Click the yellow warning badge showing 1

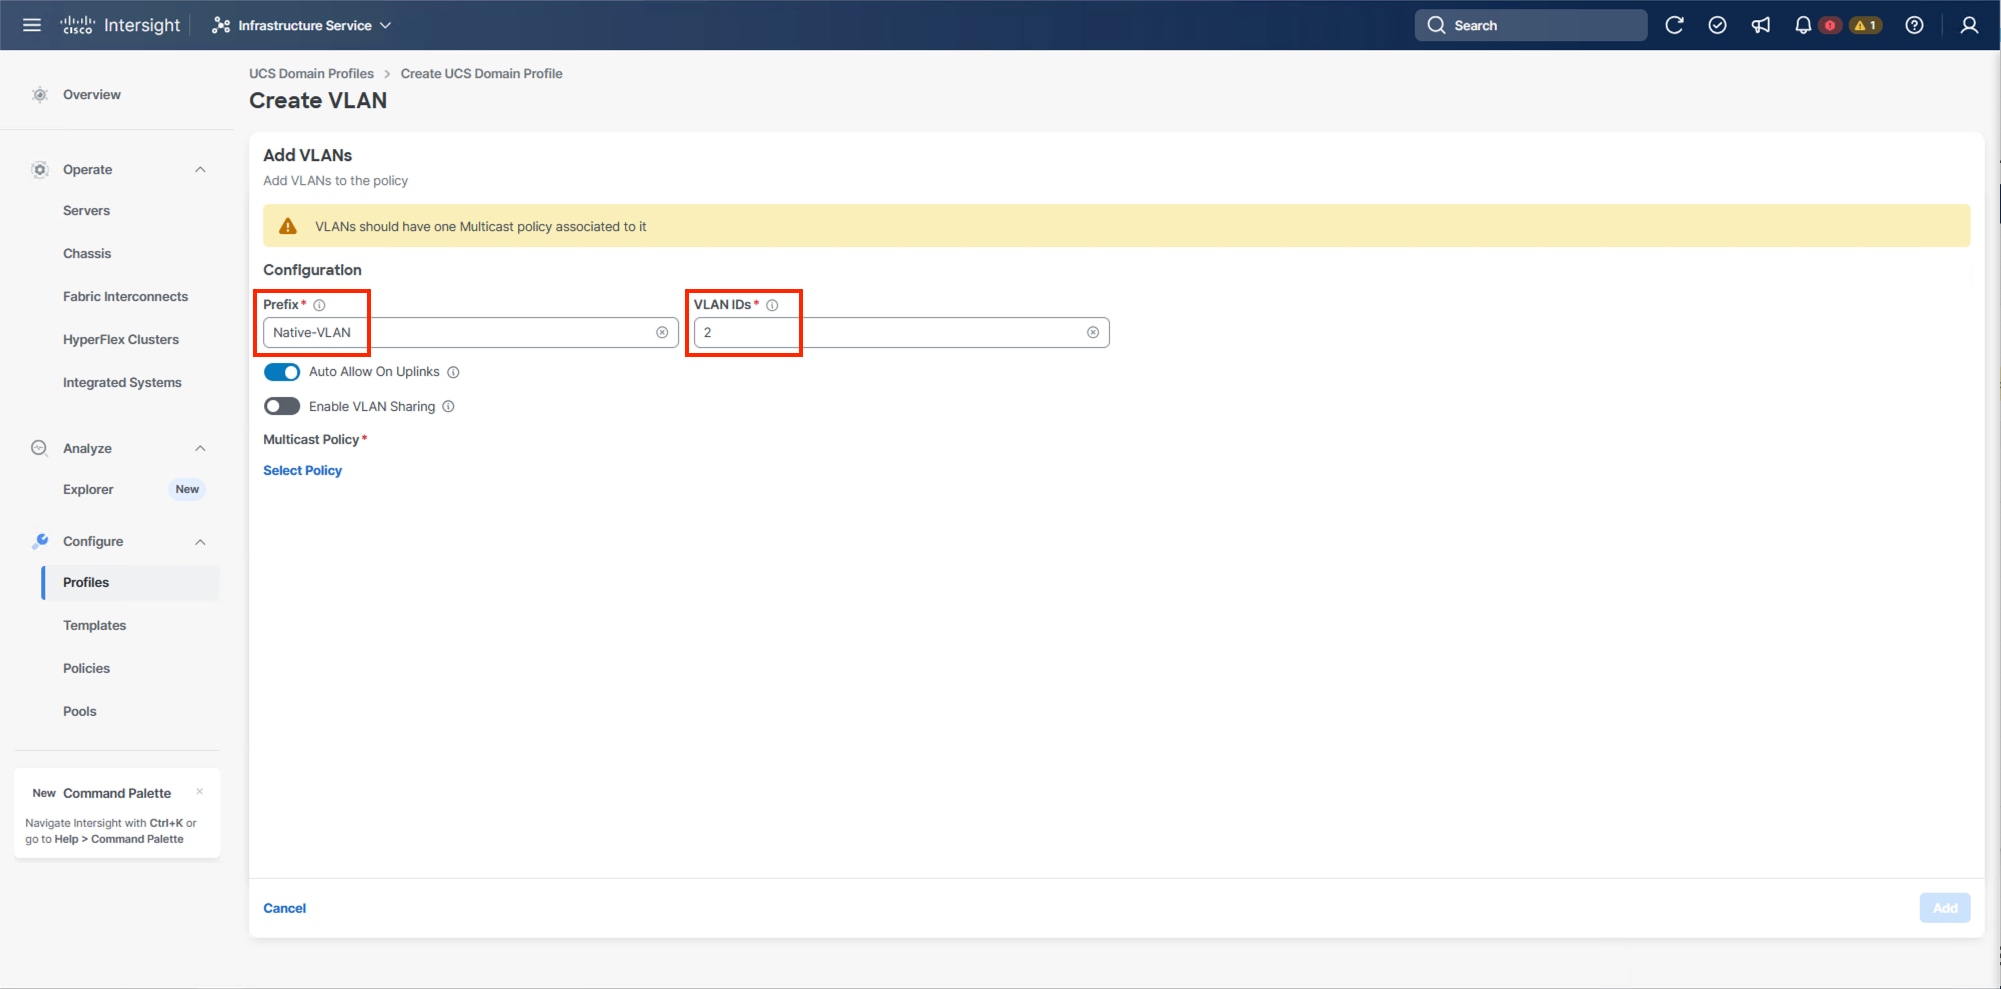pos(1865,25)
